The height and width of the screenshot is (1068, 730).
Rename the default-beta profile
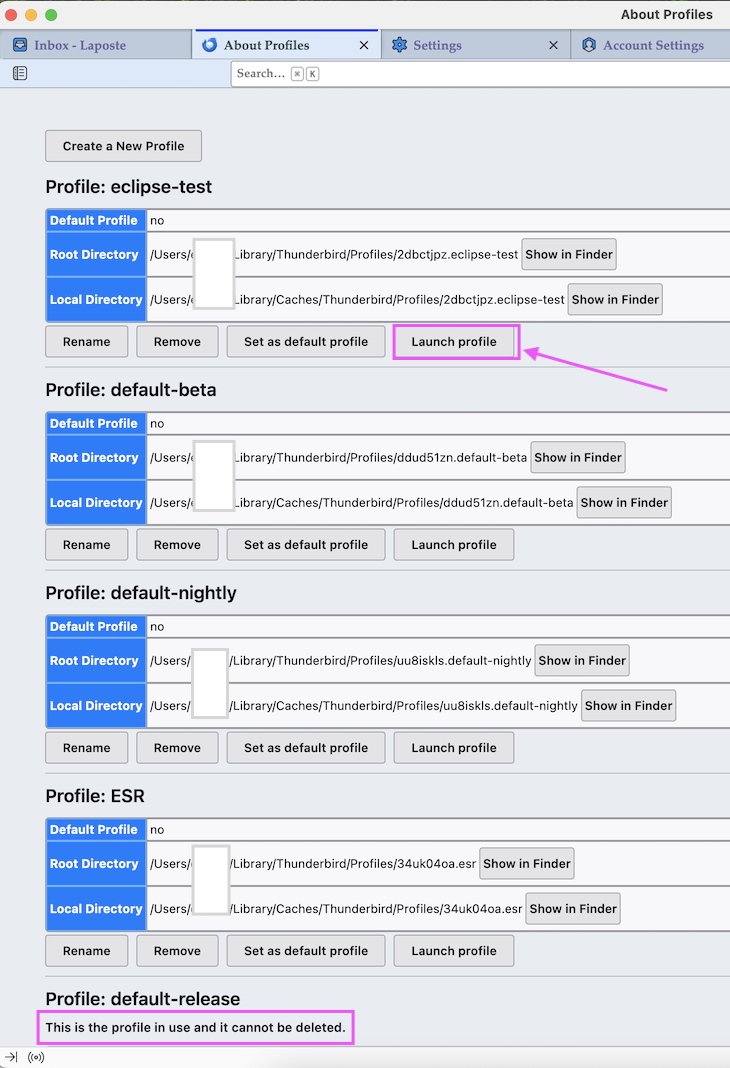86,544
